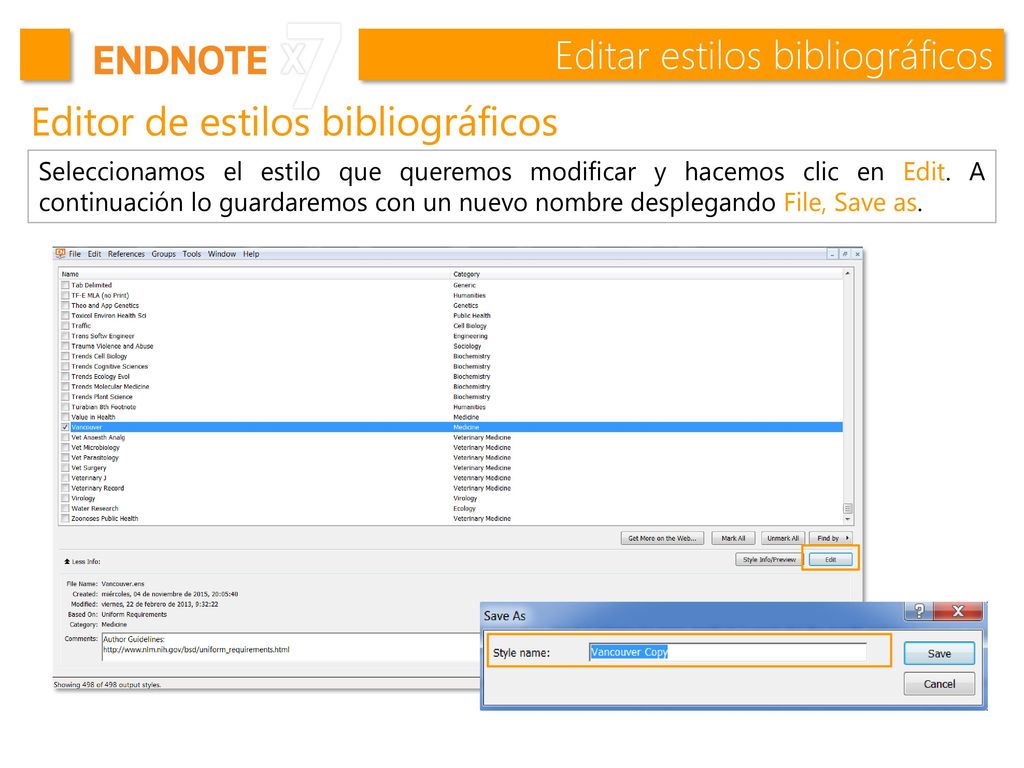
Task: Click Get More on the Web button
Action: (662, 538)
